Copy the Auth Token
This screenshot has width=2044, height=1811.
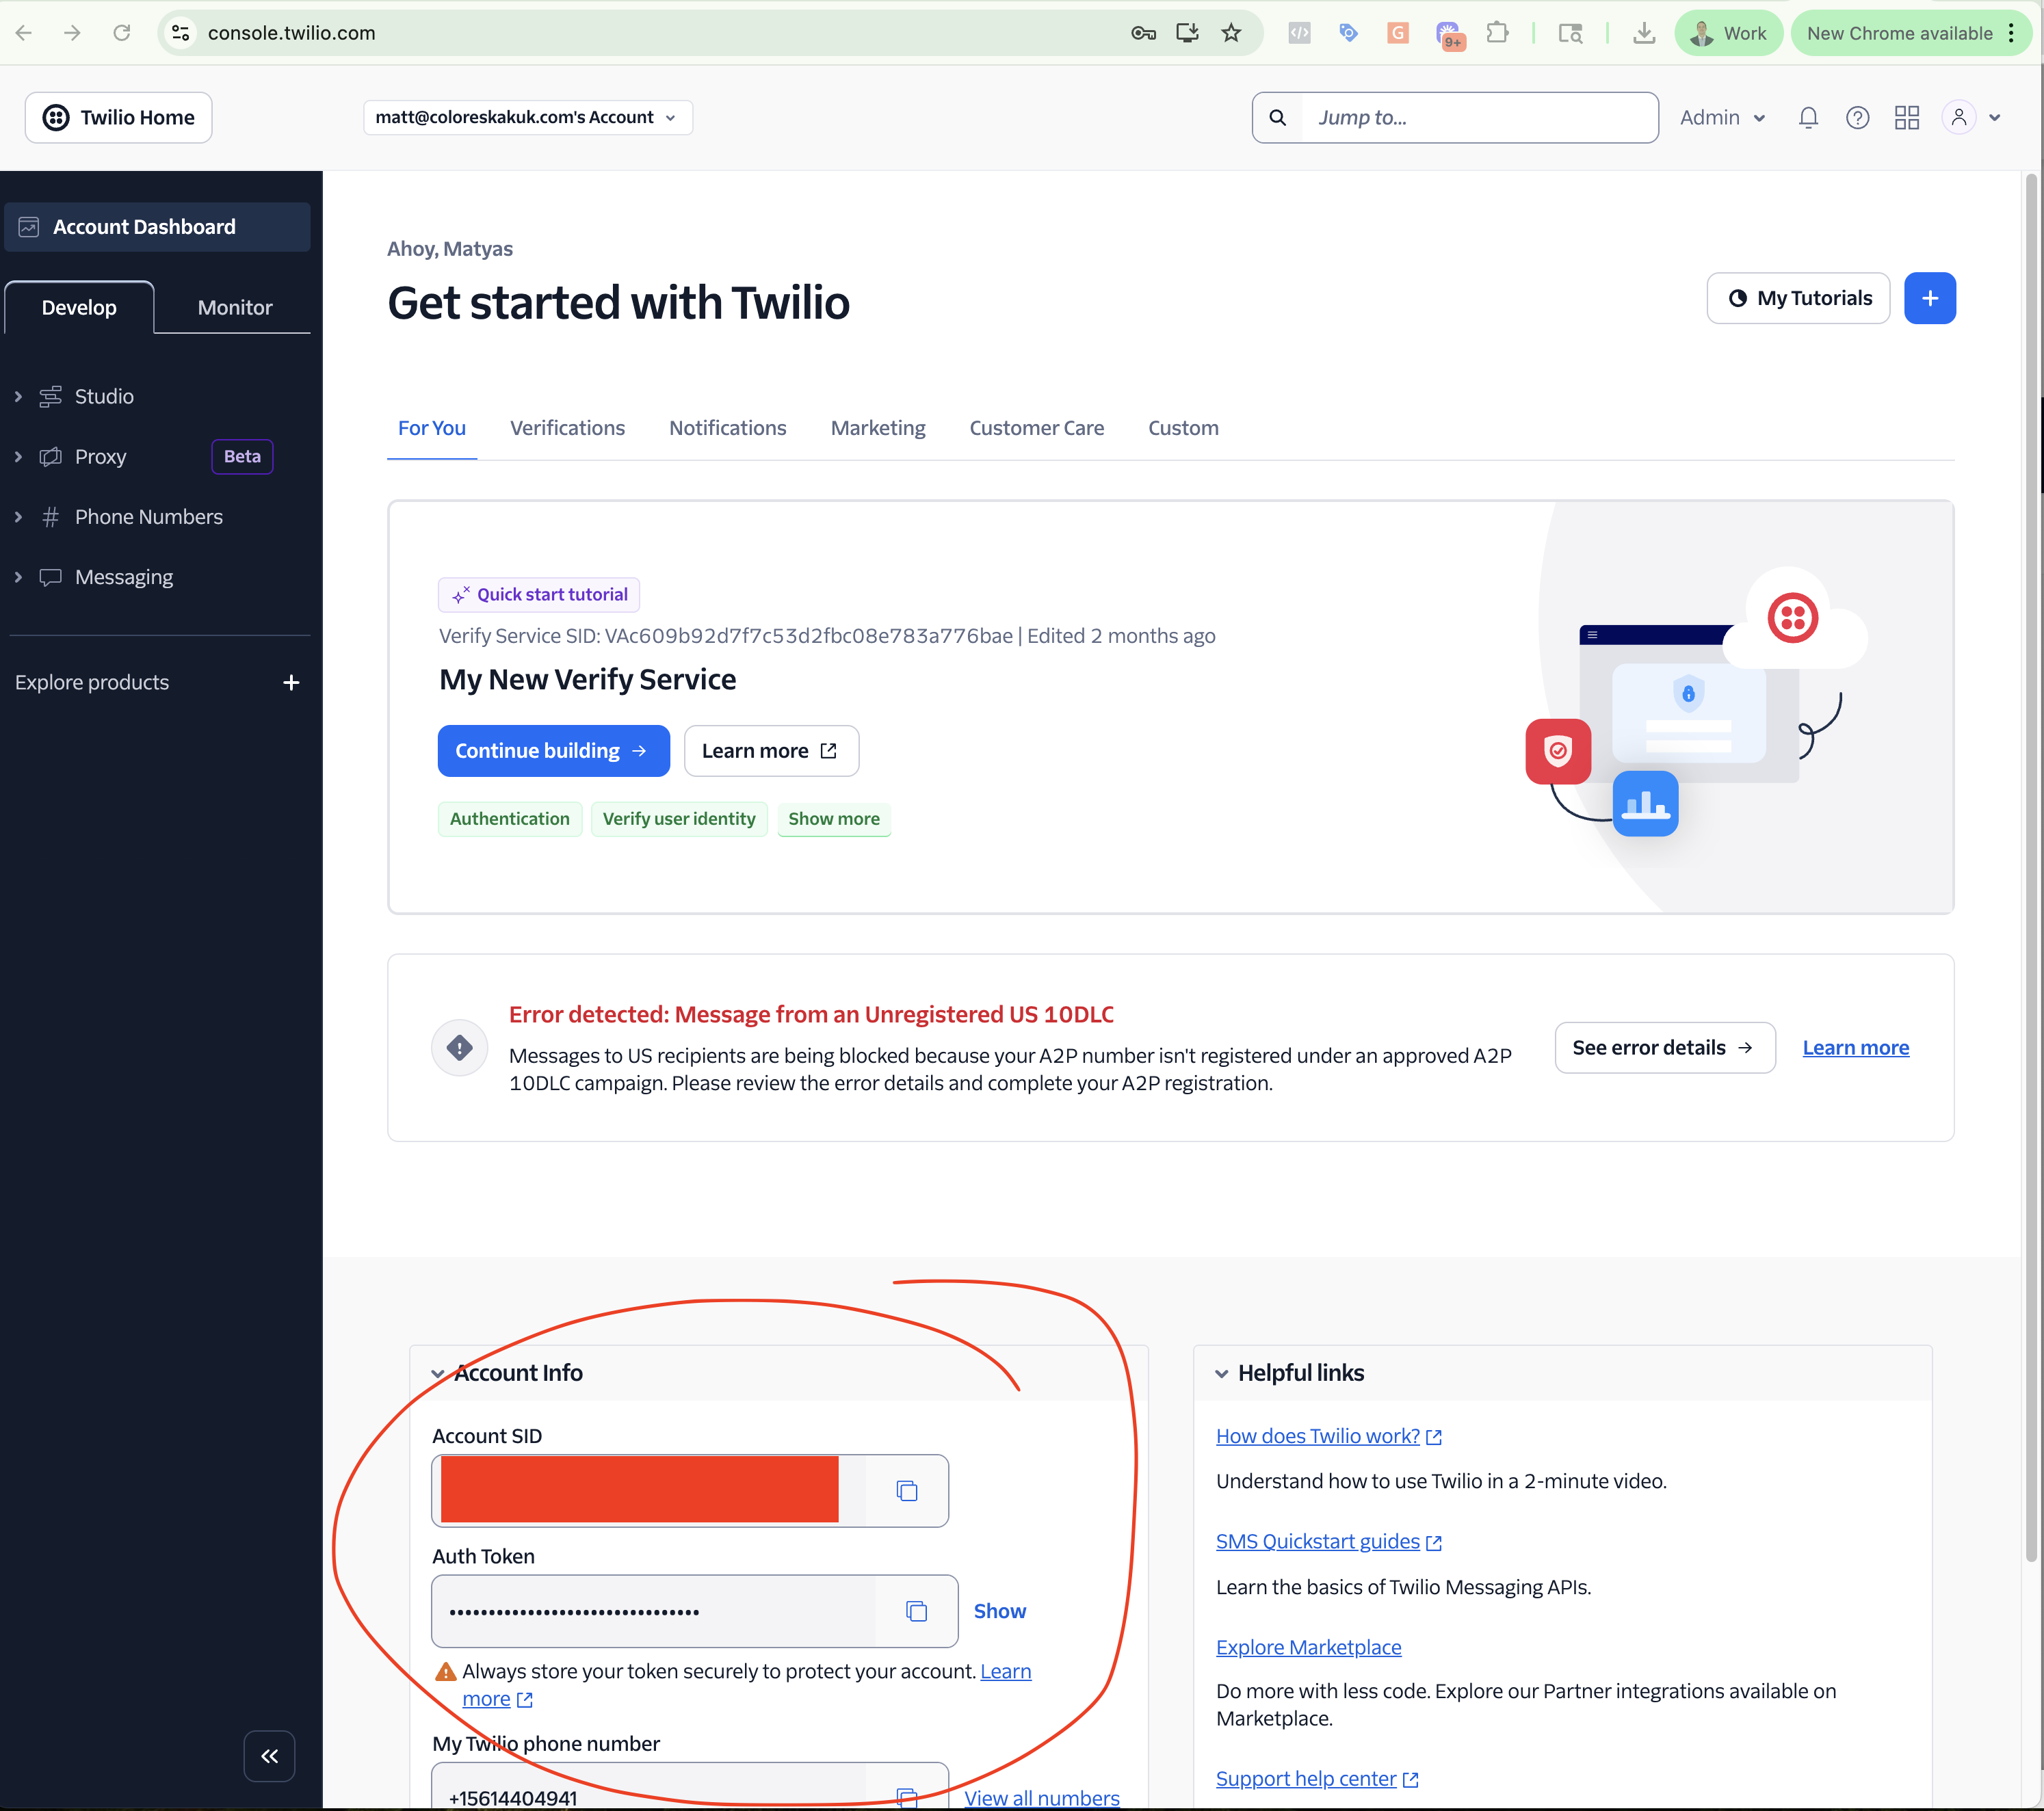click(916, 1611)
